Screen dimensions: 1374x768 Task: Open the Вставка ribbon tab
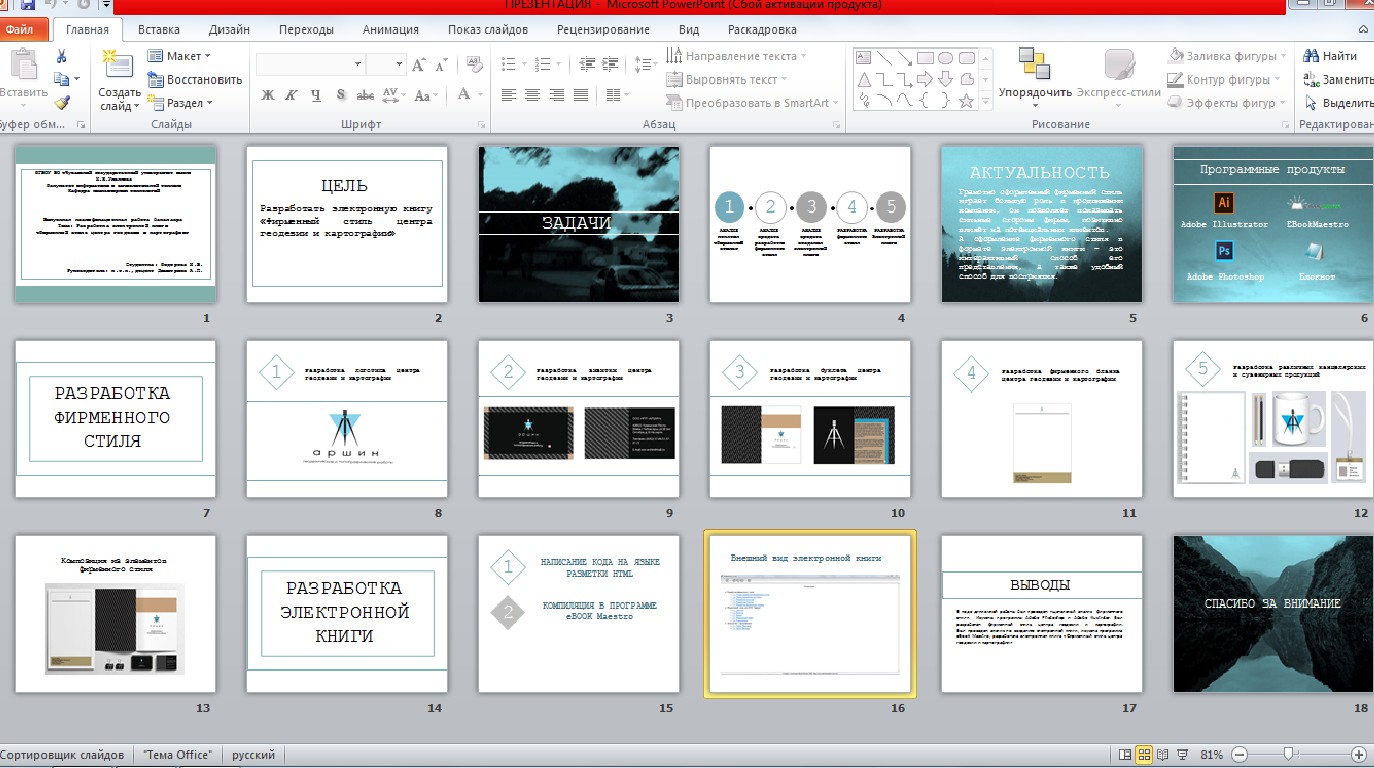(160, 30)
